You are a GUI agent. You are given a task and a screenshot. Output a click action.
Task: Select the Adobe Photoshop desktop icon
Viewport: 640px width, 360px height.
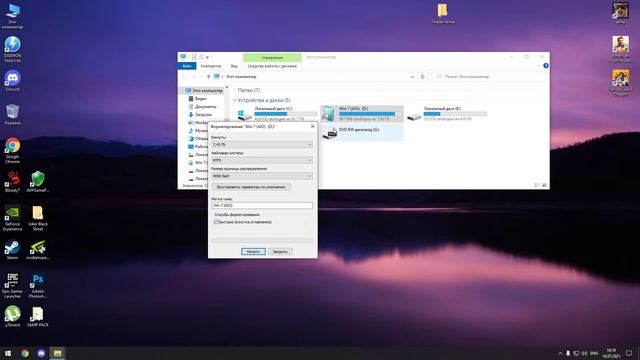tap(38, 285)
